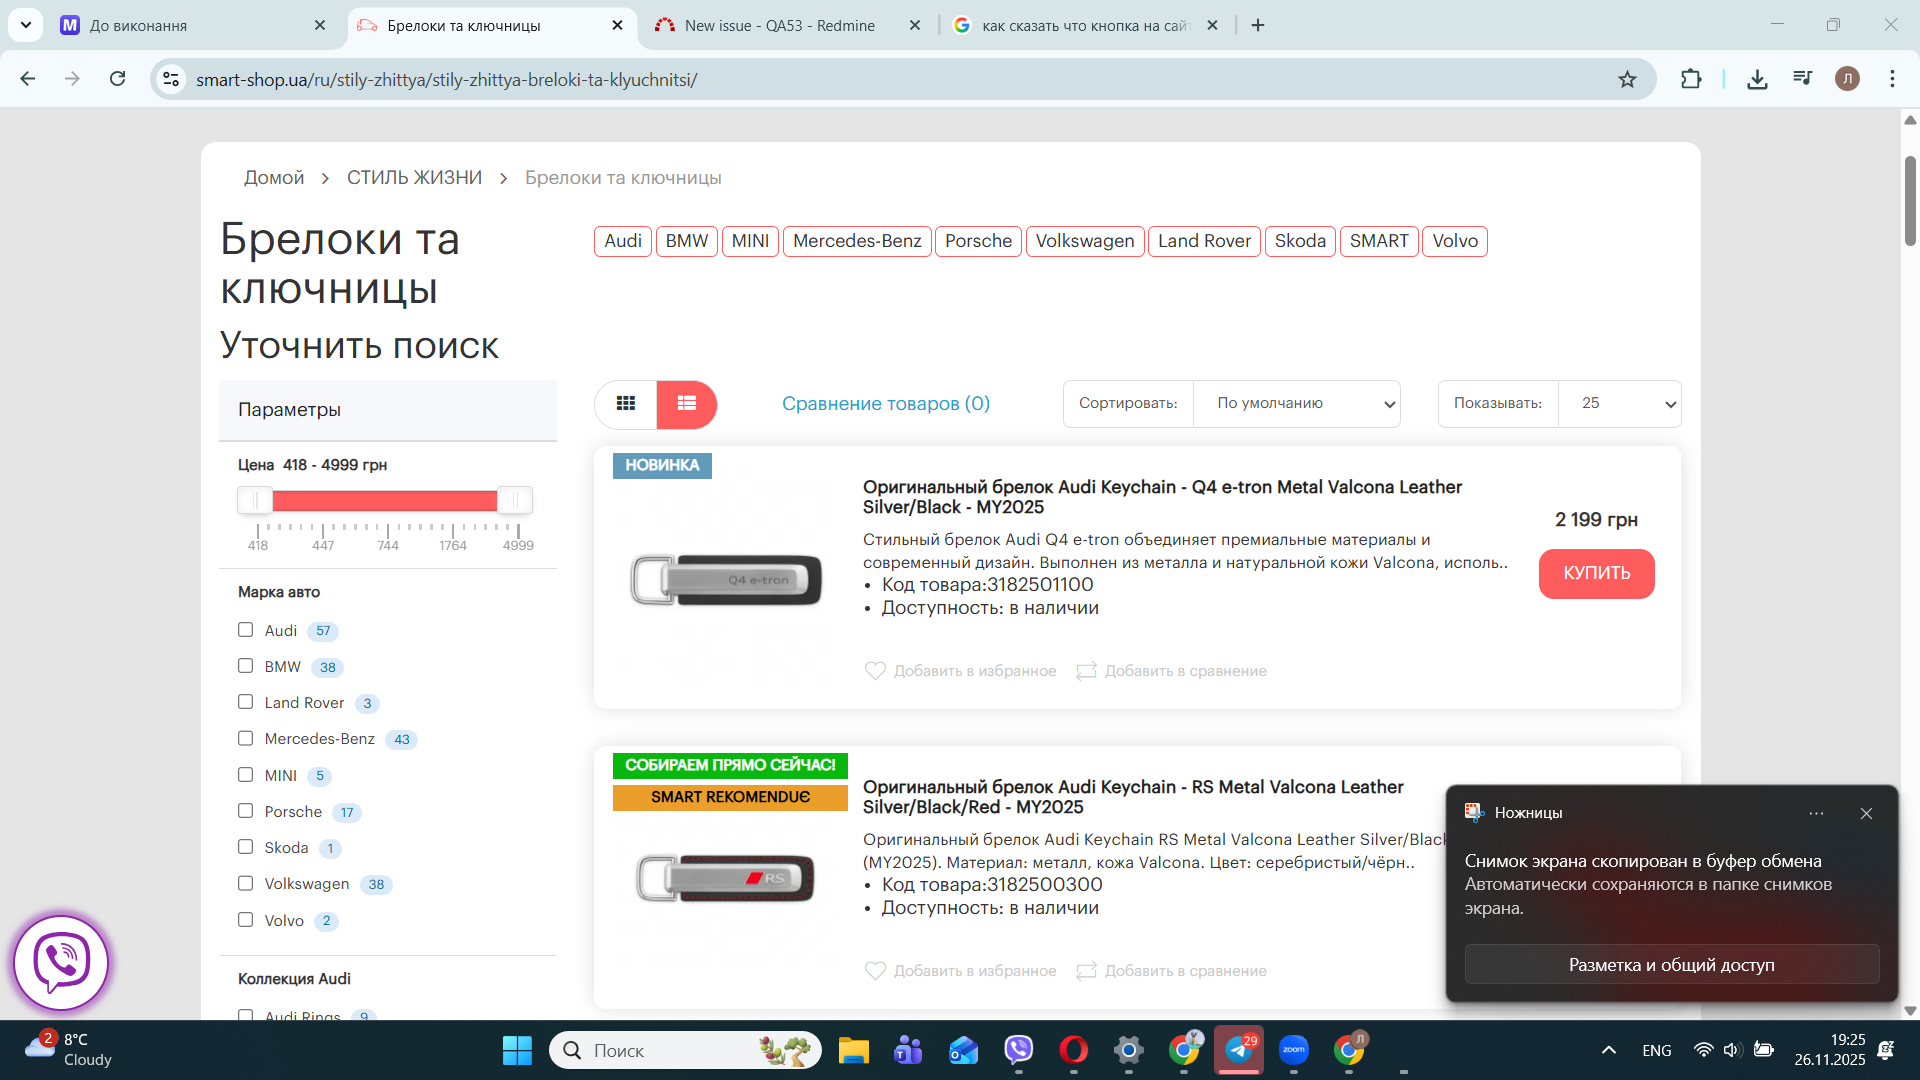The width and height of the screenshot is (1920, 1080).
Task: Switch to New issue Redmine tab
Action: [x=780, y=26]
